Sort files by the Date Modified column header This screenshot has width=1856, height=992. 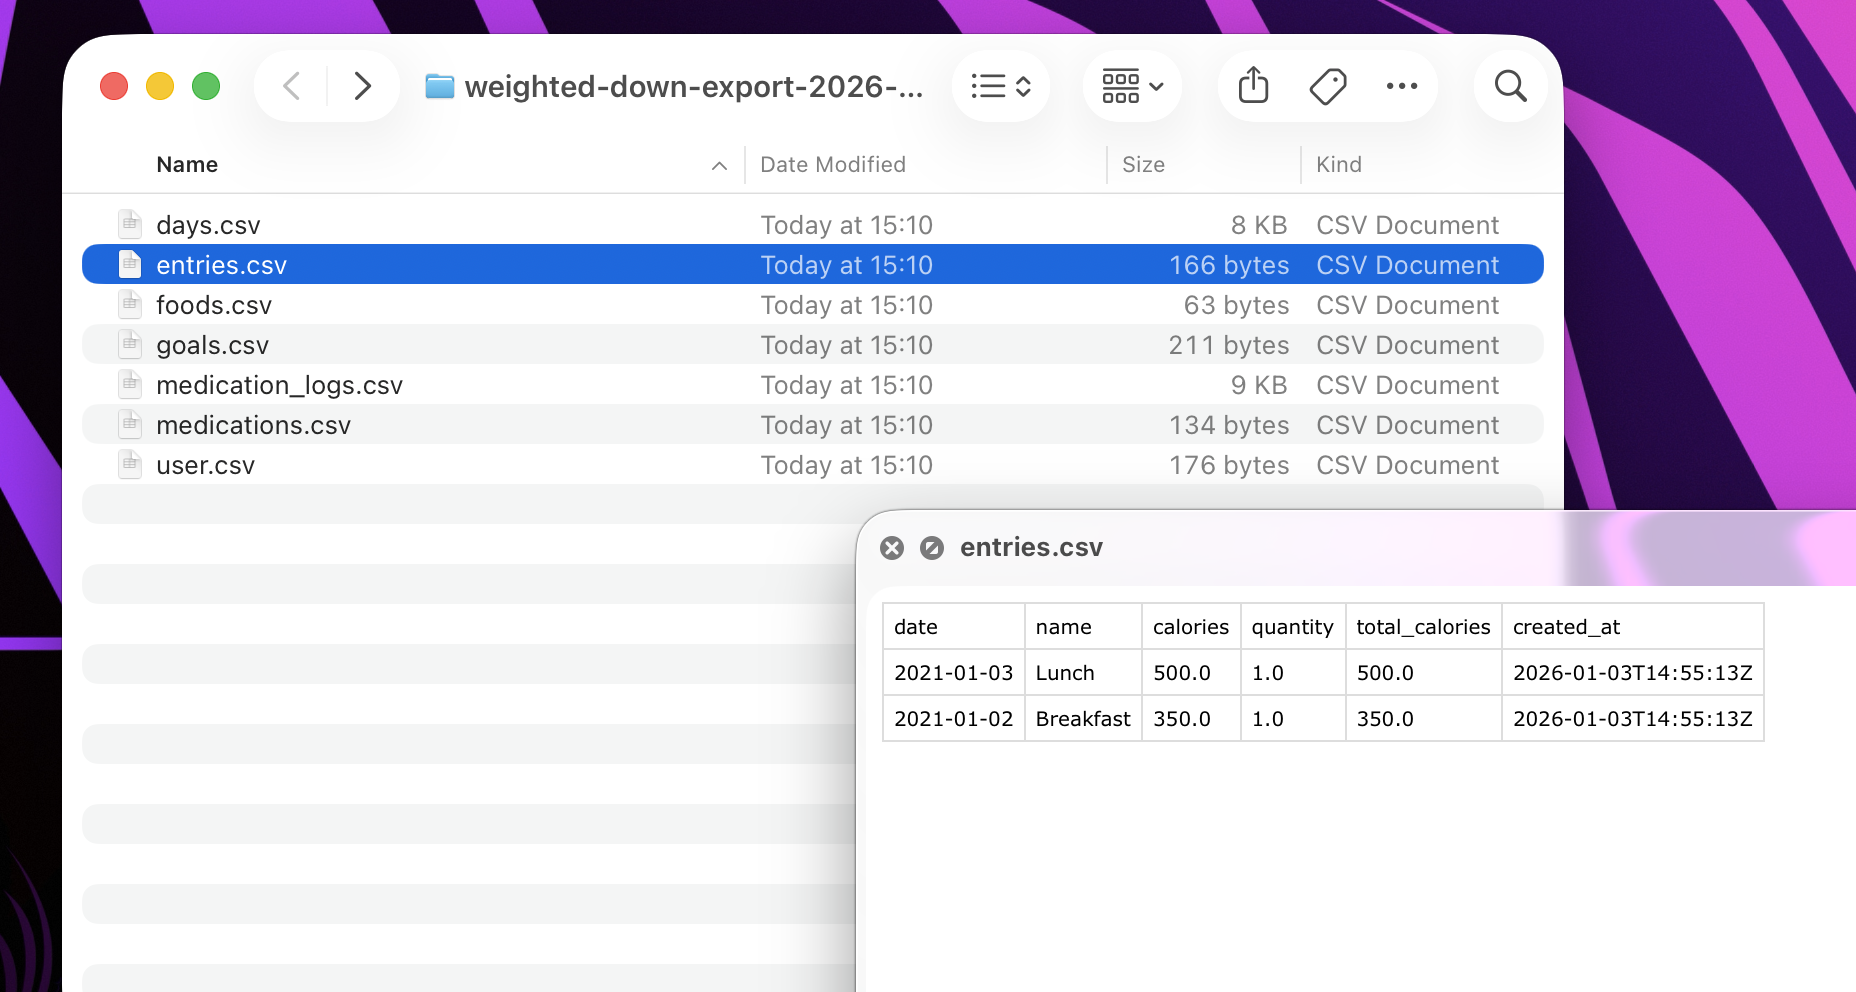pyautogui.click(x=832, y=164)
